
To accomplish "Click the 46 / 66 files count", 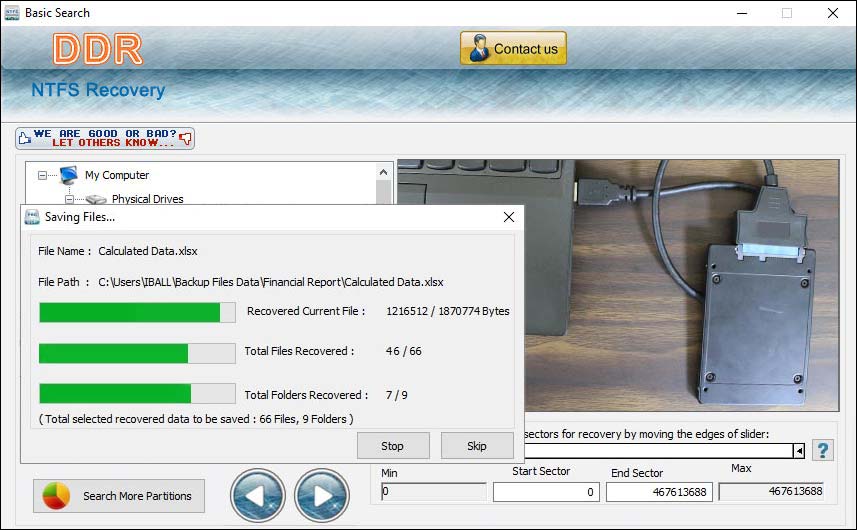I will [x=403, y=351].
